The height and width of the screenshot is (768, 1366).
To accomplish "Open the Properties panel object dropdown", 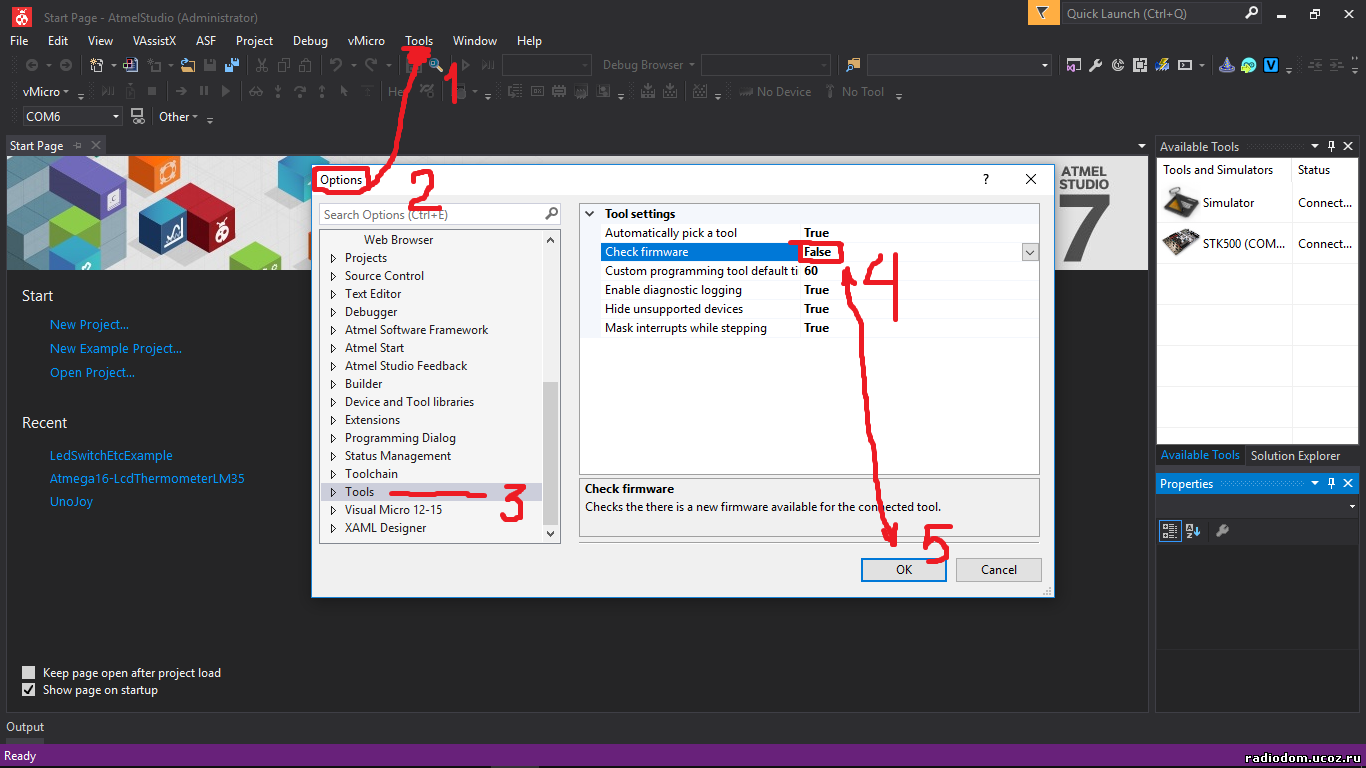I will [x=1352, y=506].
